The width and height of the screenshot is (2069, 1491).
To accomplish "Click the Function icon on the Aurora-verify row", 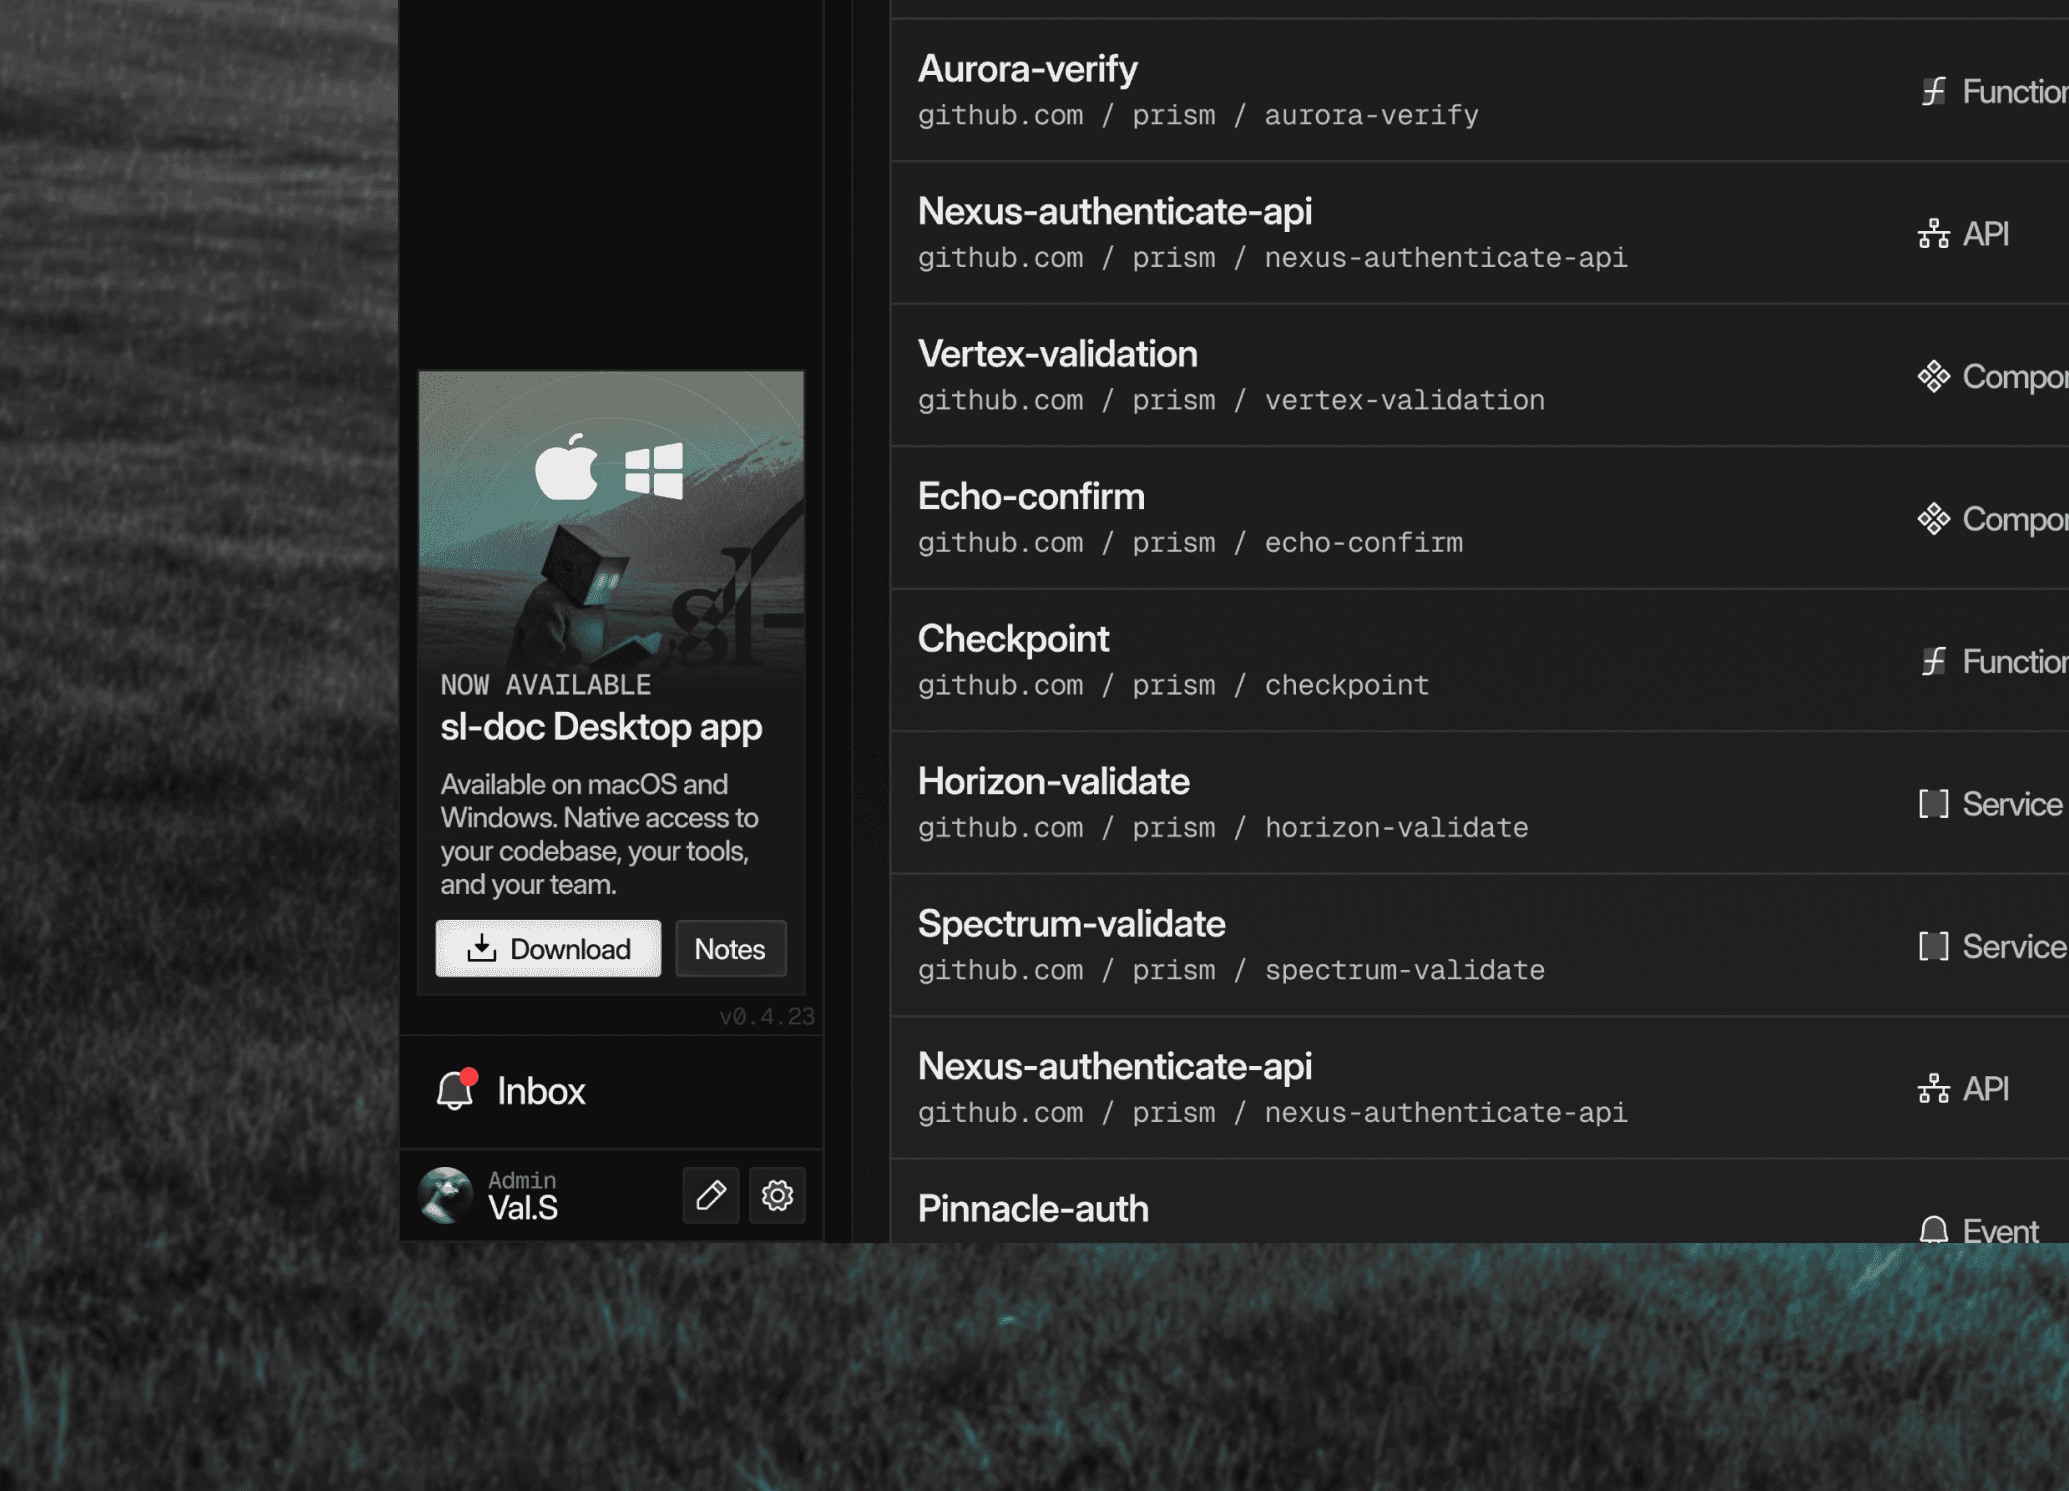I will (x=1933, y=91).
